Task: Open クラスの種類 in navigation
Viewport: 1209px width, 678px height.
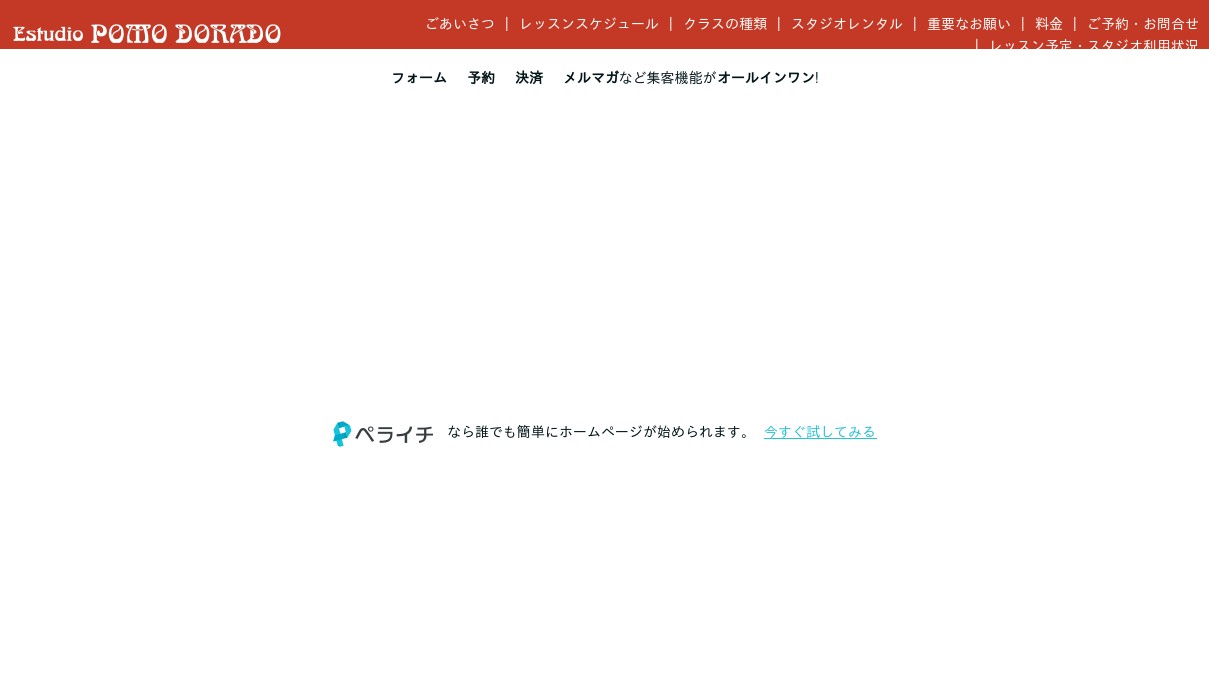Action: (725, 24)
